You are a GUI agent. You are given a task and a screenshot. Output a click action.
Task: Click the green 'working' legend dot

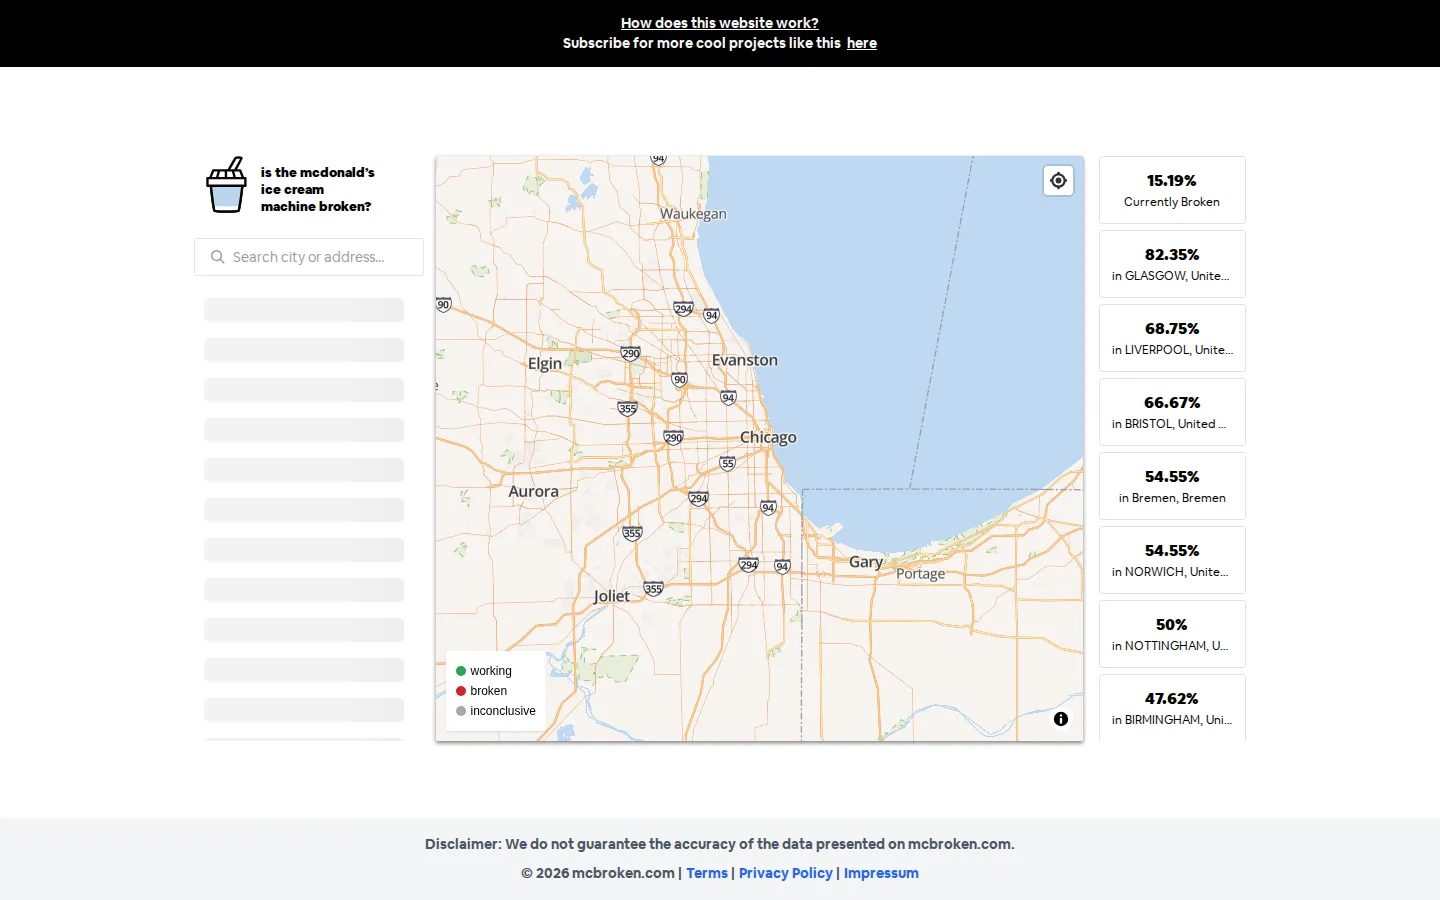click(461, 671)
